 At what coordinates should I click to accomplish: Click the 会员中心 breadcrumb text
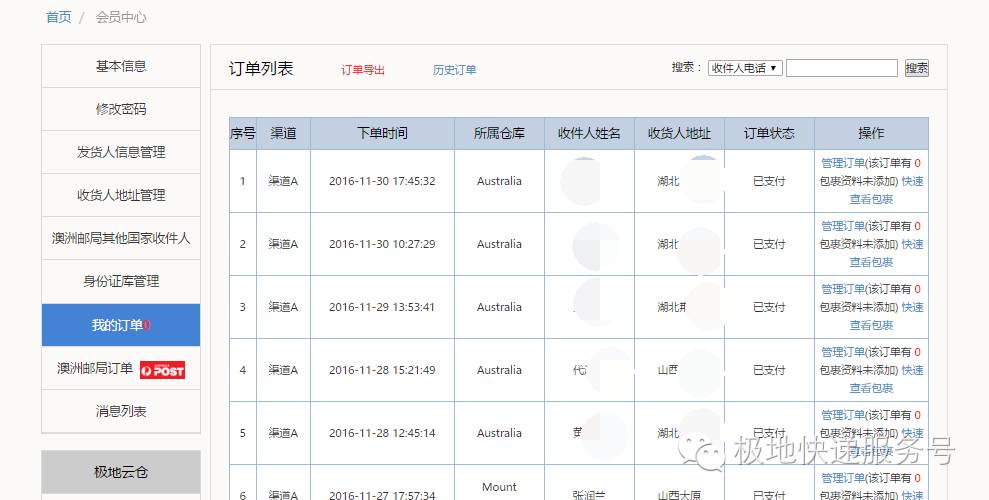[x=121, y=17]
